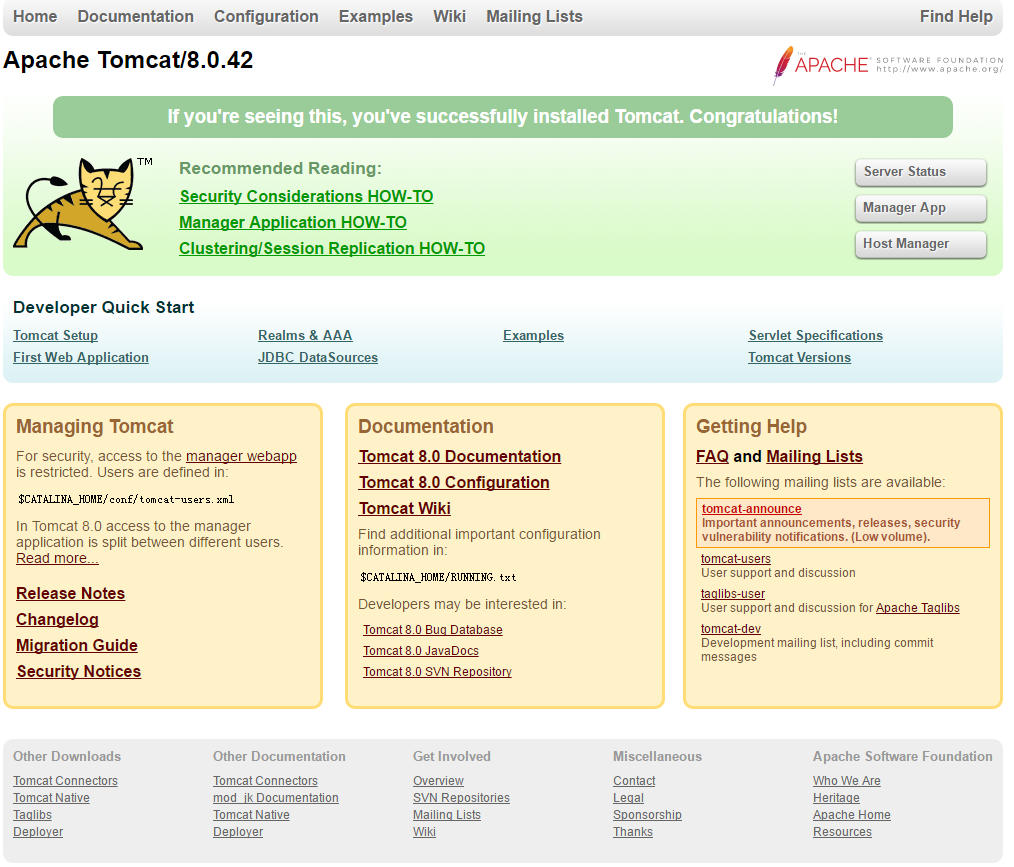Open Clustering/Session Replication HOW-TO link

(x=332, y=248)
